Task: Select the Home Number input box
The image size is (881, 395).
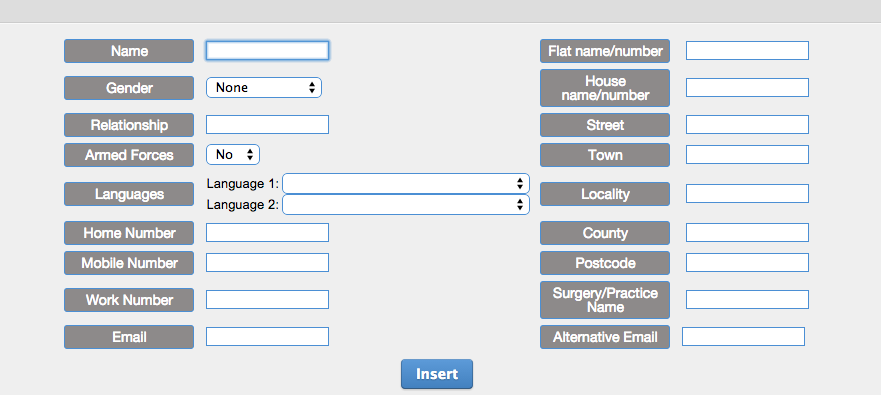Action: [x=267, y=233]
